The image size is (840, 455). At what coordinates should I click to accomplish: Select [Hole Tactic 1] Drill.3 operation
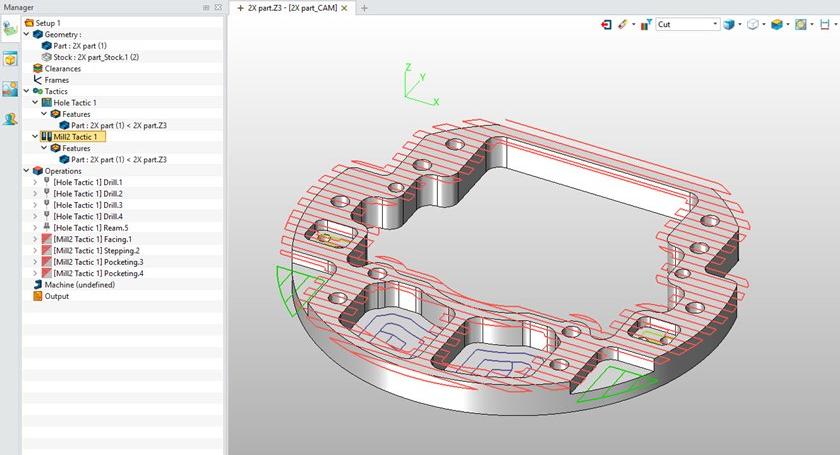click(88, 205)
